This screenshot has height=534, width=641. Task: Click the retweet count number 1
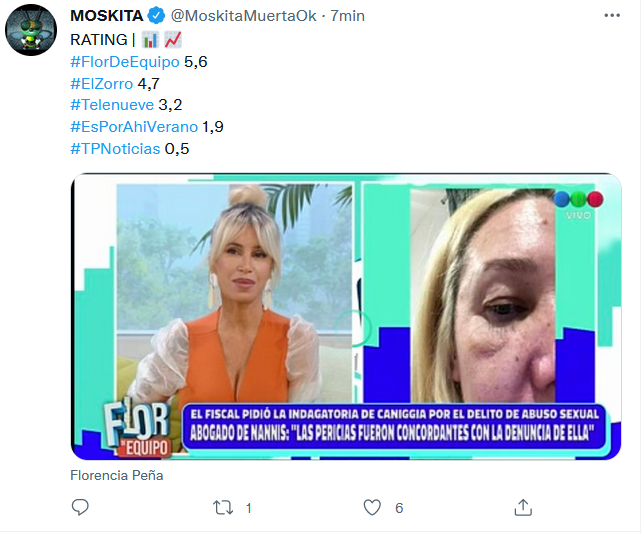(248, 508)
